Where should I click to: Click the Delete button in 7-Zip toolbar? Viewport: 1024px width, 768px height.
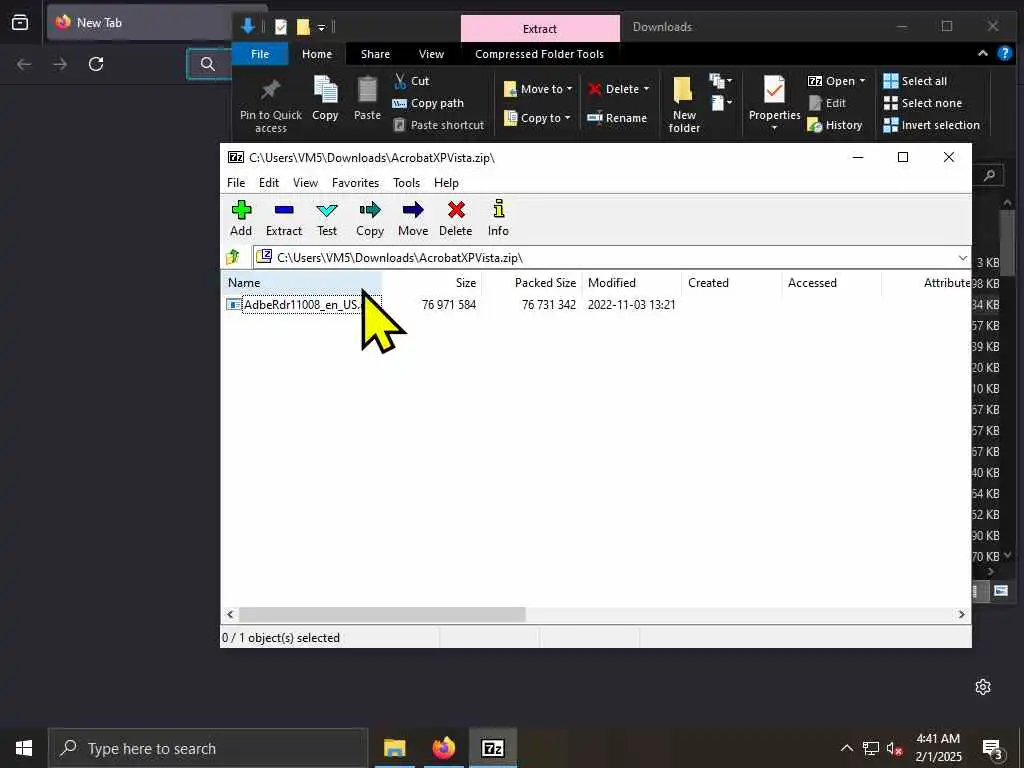click(x=456, y=218)
